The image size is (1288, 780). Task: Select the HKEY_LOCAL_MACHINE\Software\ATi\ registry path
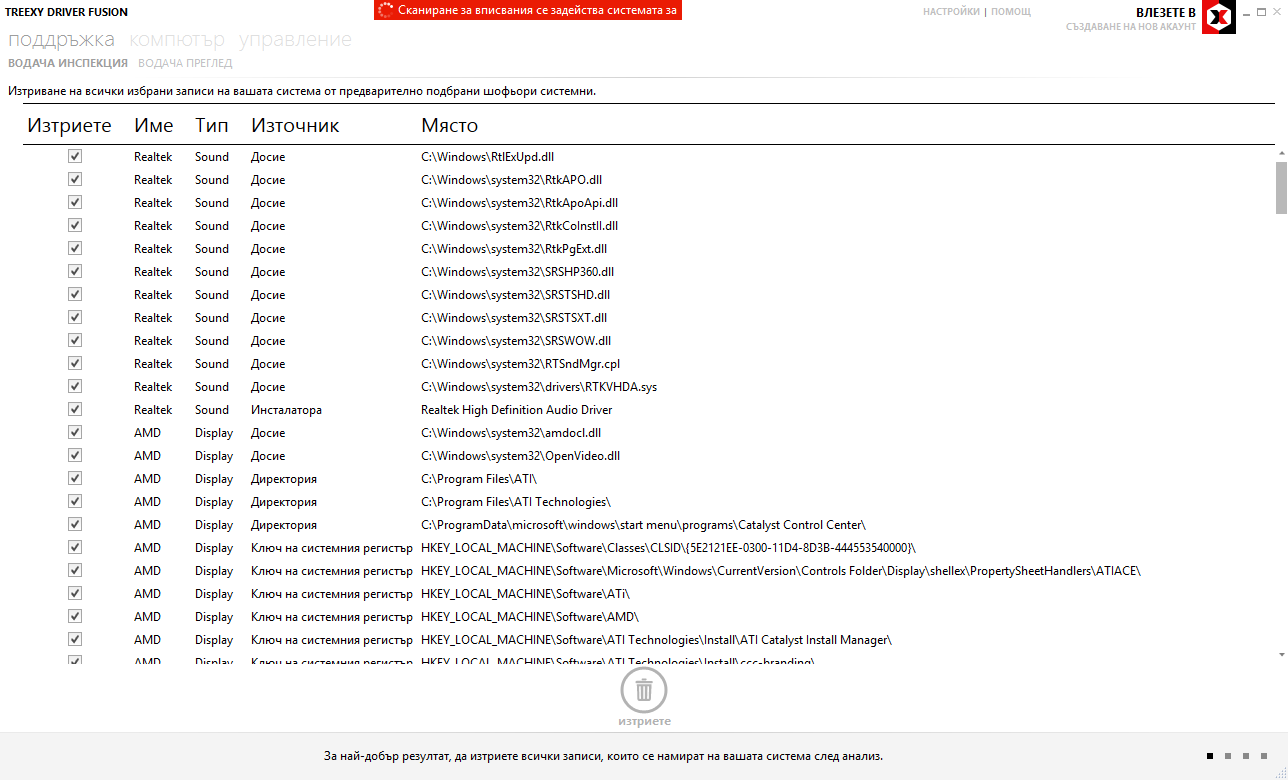pyautogui.click(x=525, y=594)
